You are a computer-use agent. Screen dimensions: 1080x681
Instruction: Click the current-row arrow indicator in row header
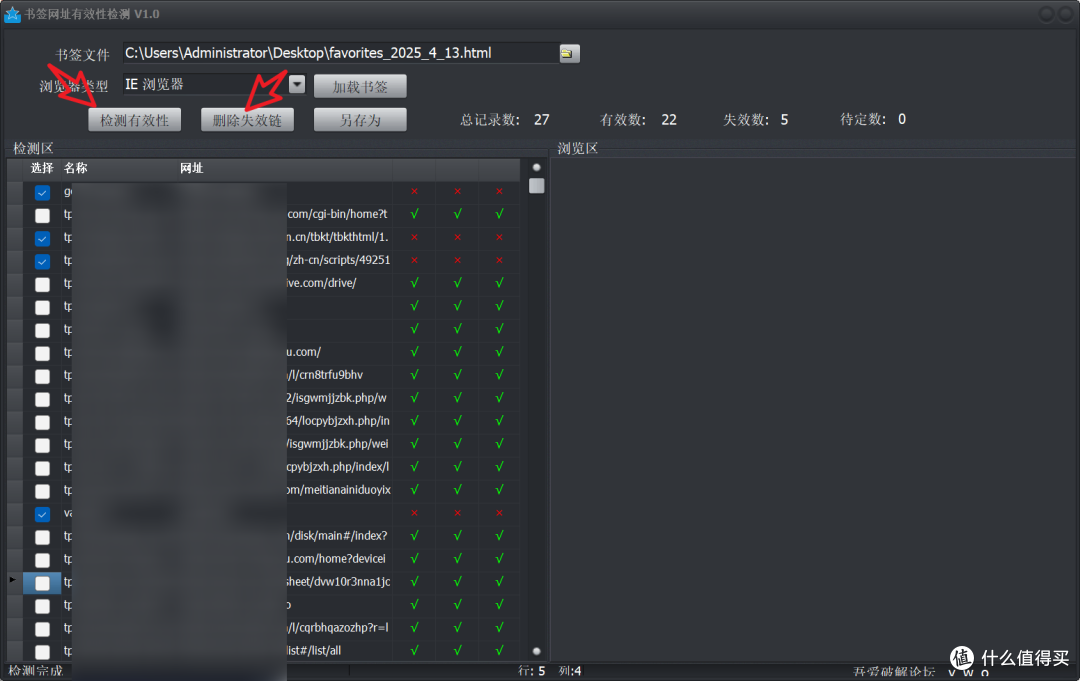point(12,580)
